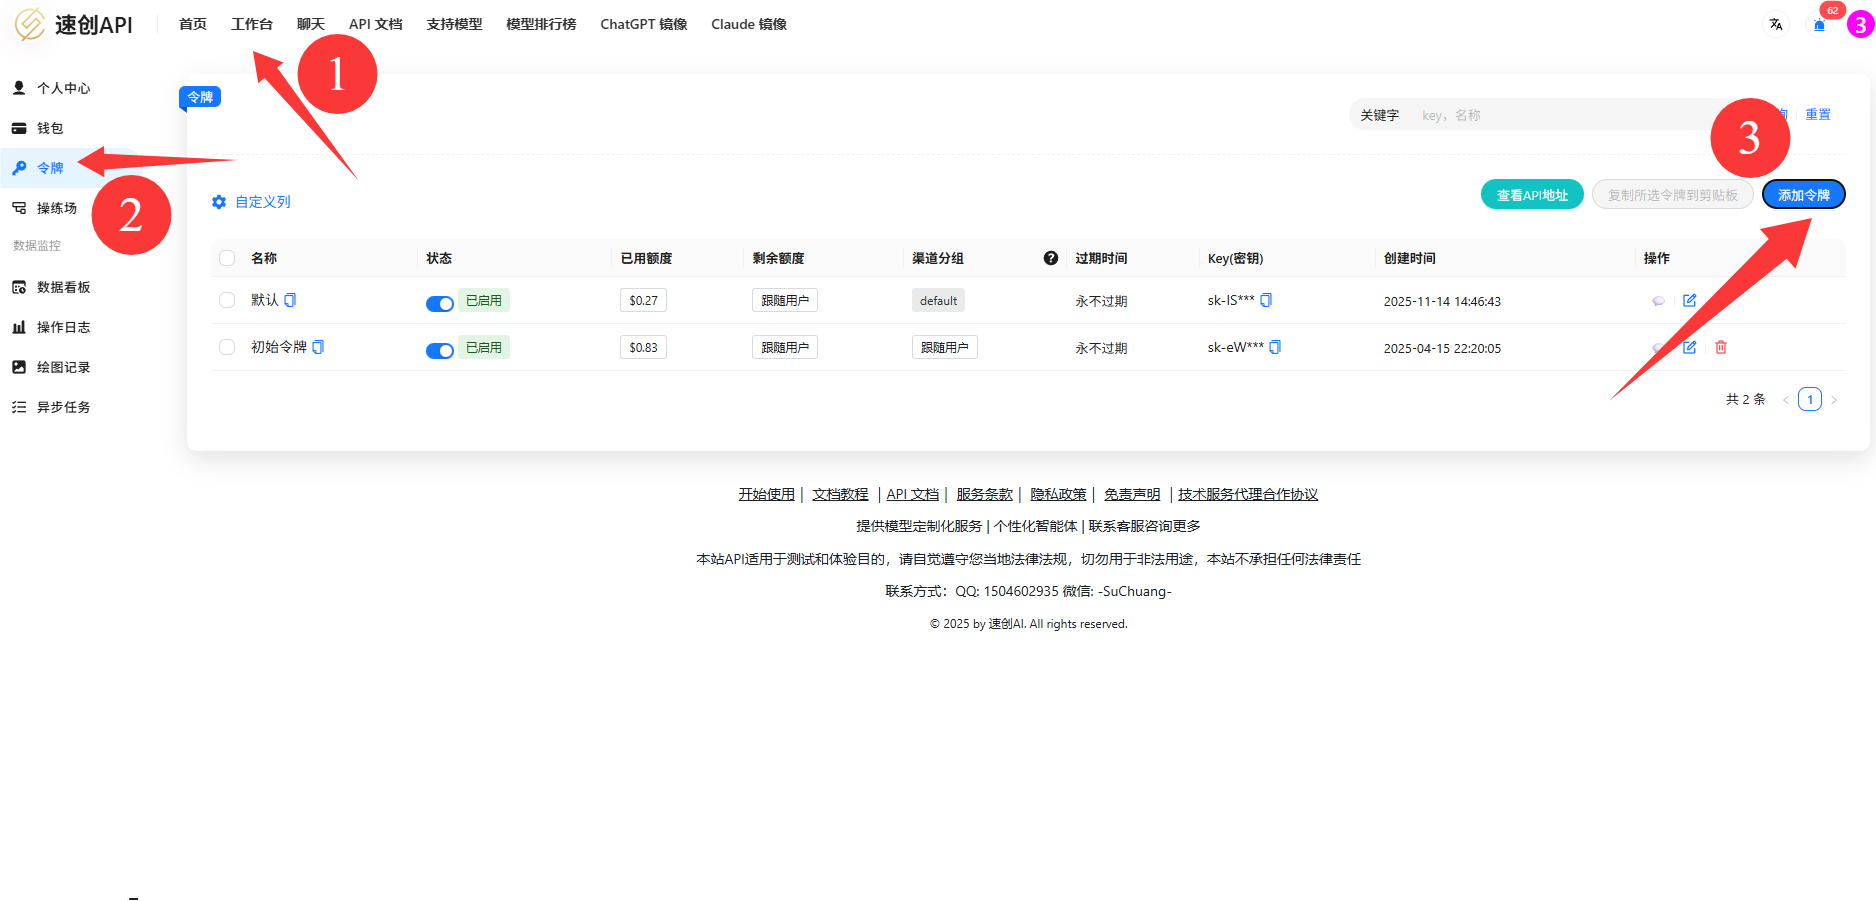Viewport: 1876px width, 901px height.
Task: Delete the 初始令牌 token
Action: 1721,347
